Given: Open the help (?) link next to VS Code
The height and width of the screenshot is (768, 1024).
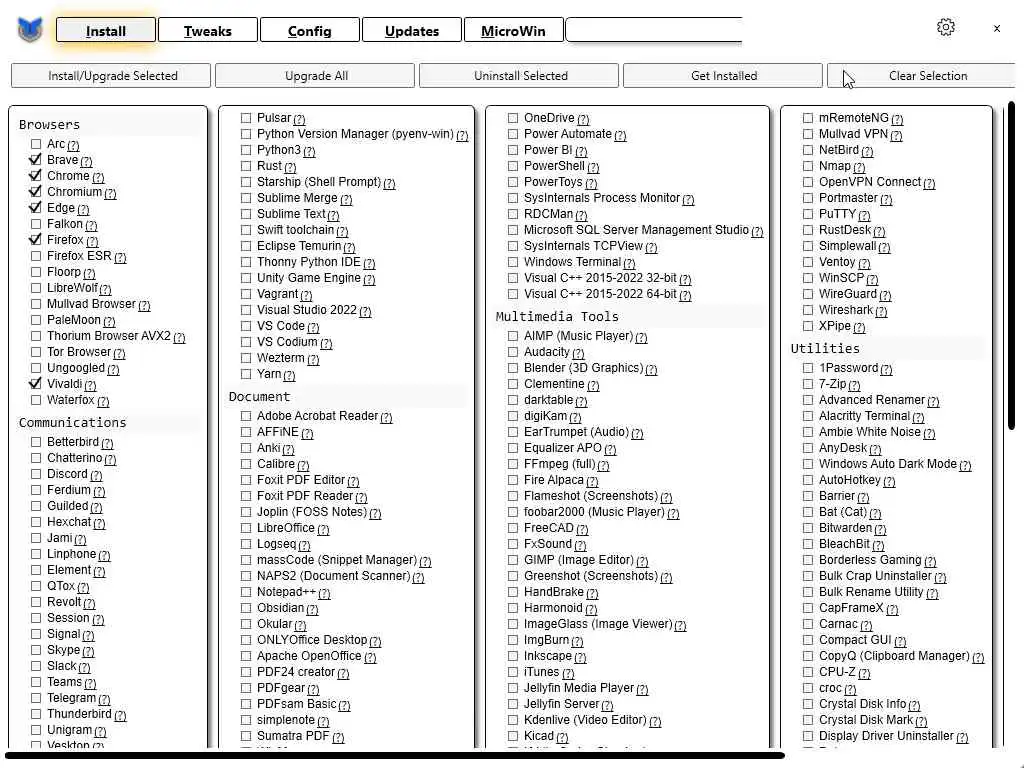Looking at the screenshot, I should [x=313, y=327].
